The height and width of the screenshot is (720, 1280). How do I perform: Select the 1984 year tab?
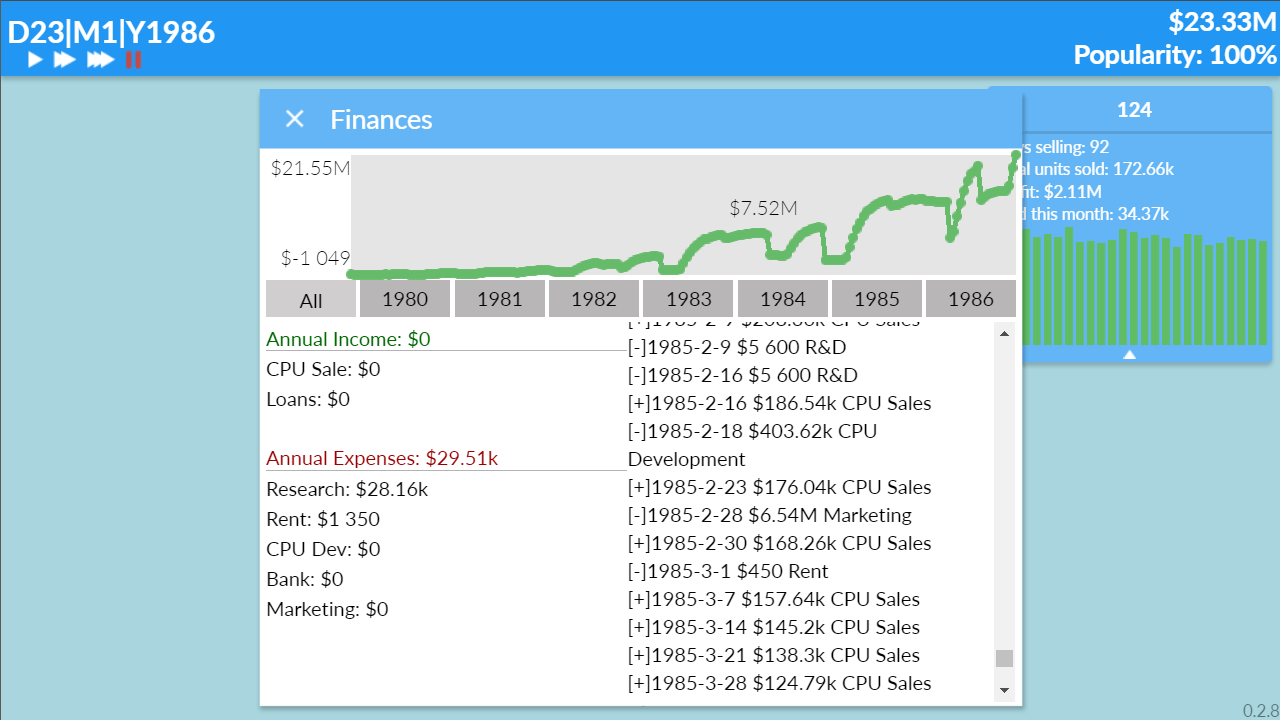(x=782, y=299)
